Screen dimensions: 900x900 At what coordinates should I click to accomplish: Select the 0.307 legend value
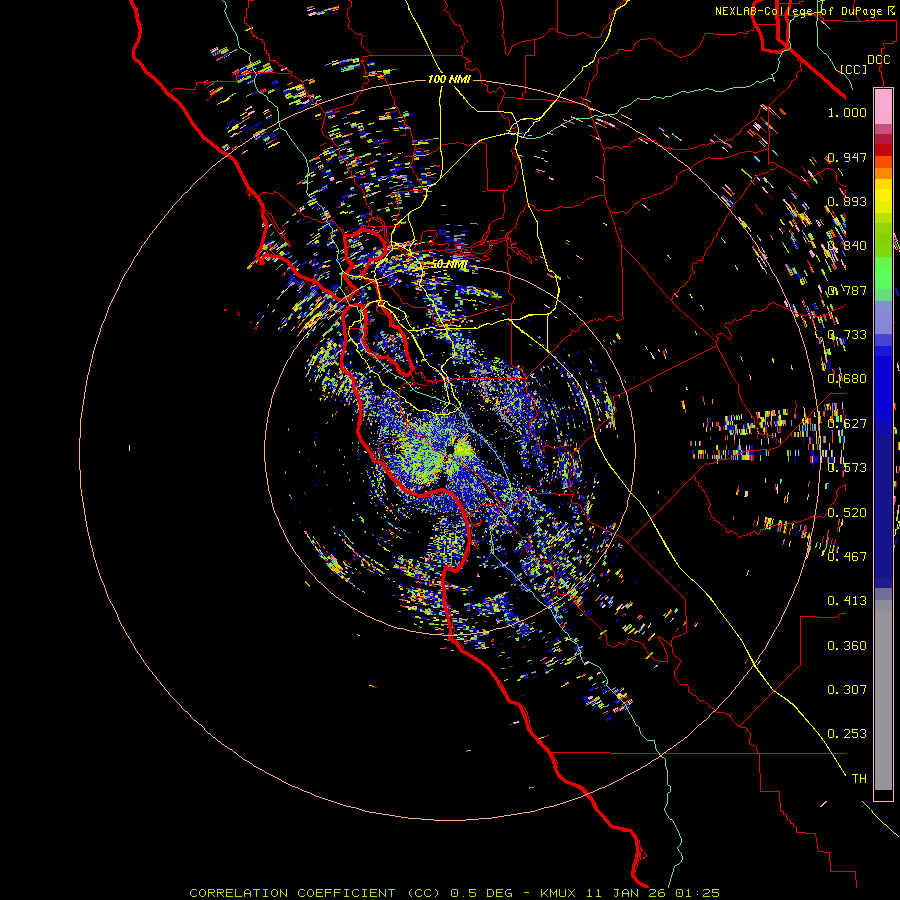847,689
